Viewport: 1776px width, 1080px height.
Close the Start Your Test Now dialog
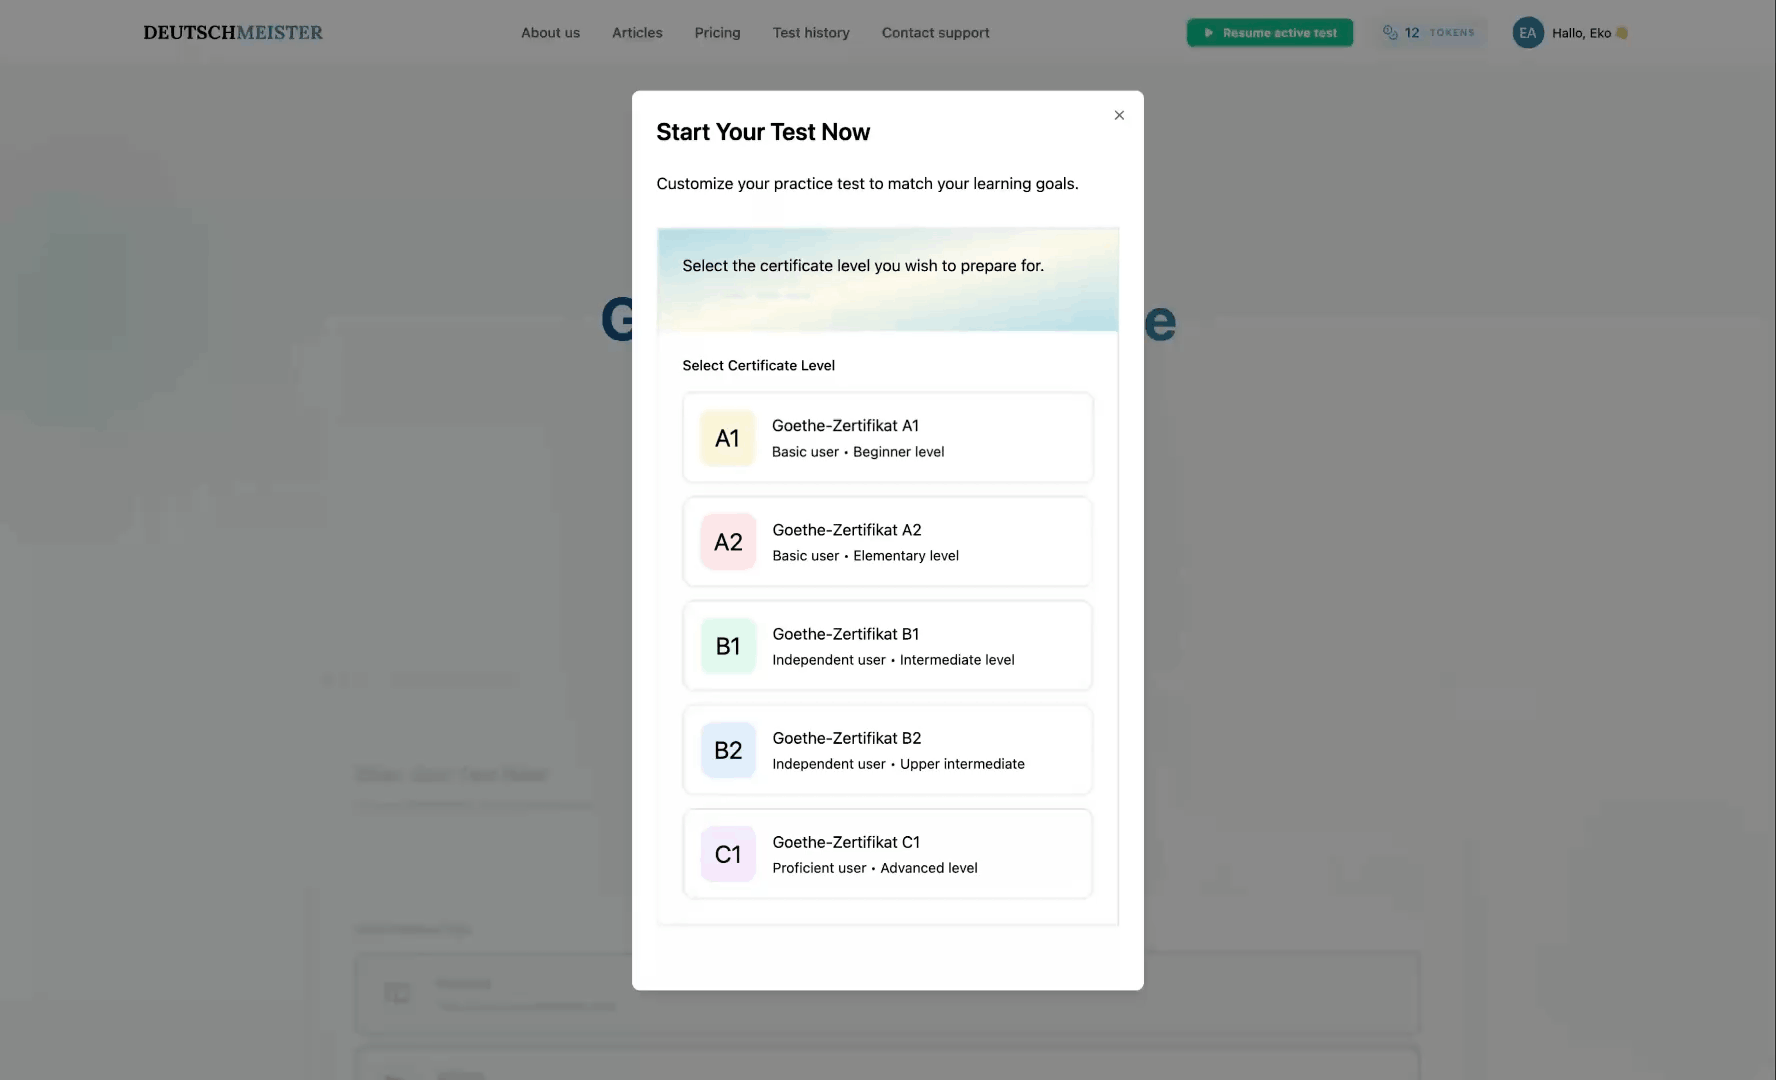[1119, 115]
